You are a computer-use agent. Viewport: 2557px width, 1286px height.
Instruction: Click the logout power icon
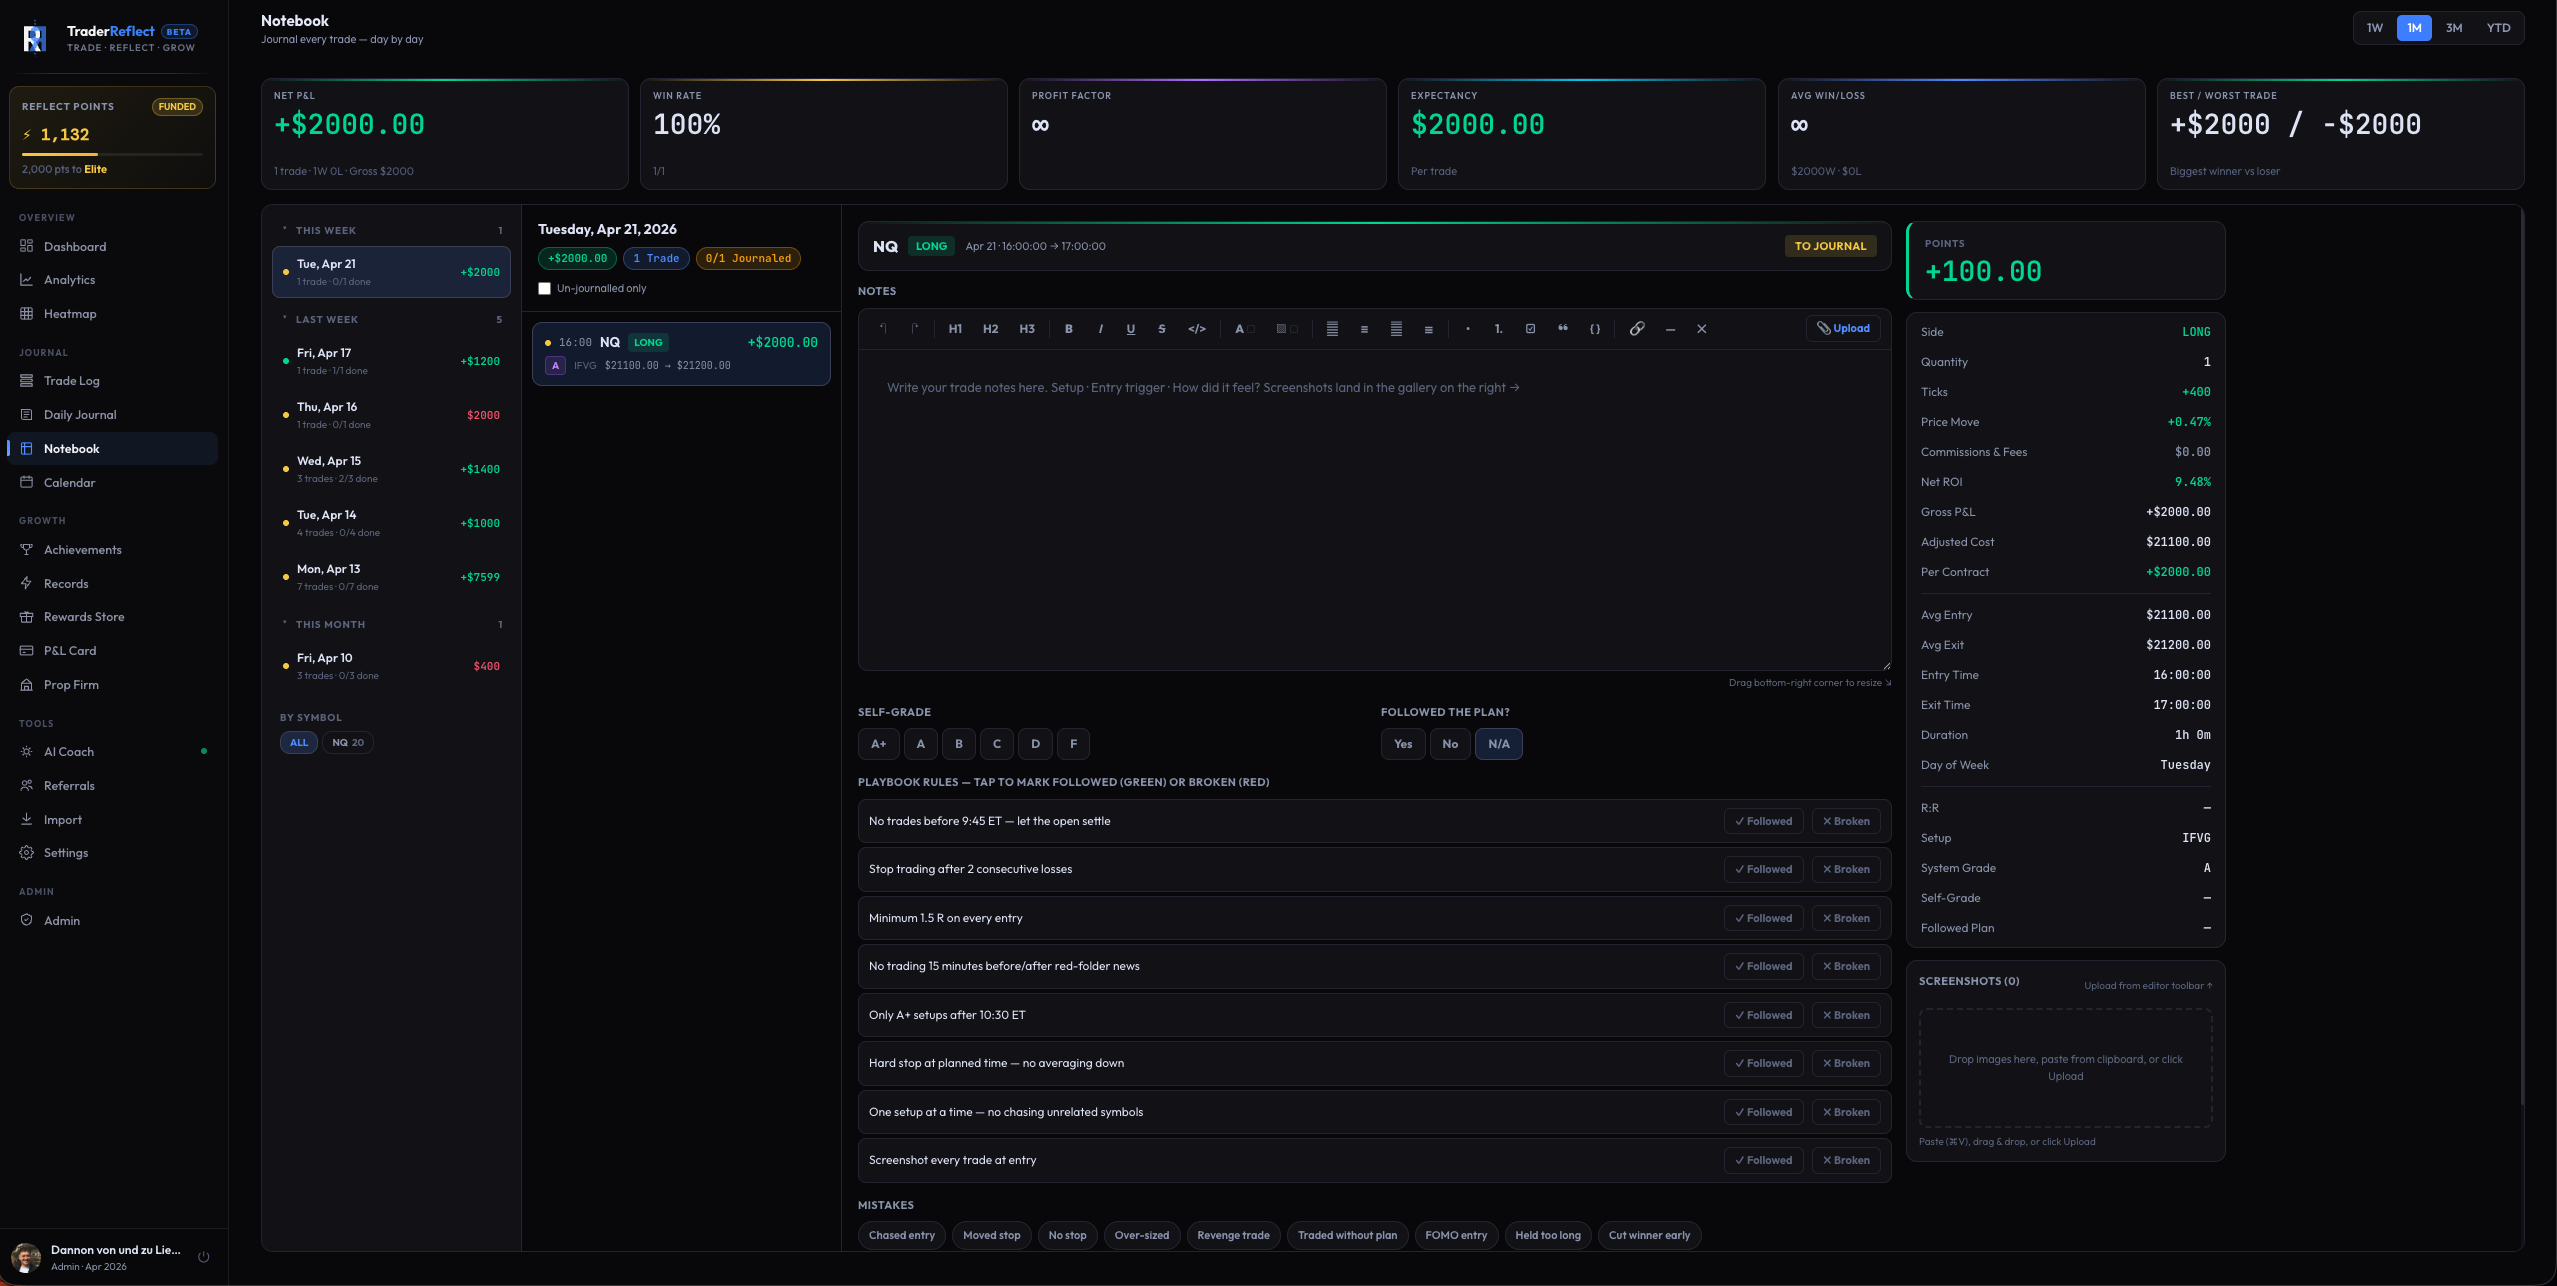(204, 1258)
